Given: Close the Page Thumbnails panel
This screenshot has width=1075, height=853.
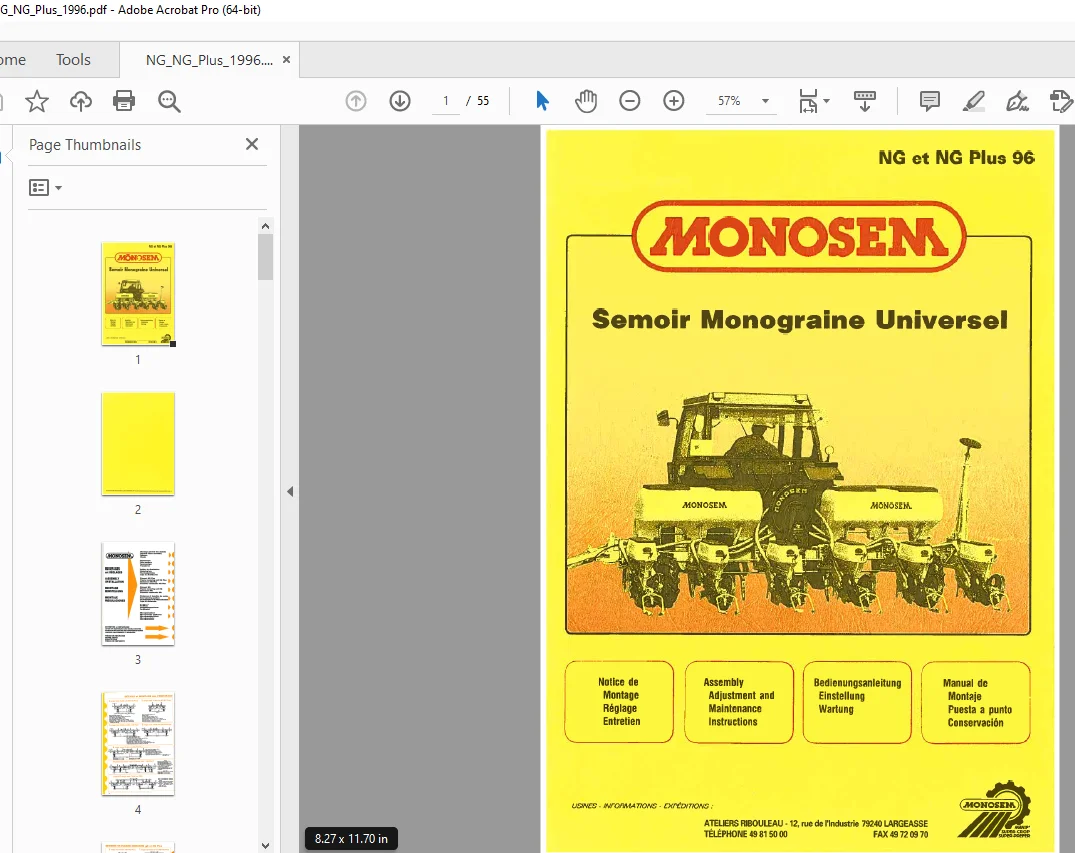Looking at the screenshot, I should tap(252, 144).
